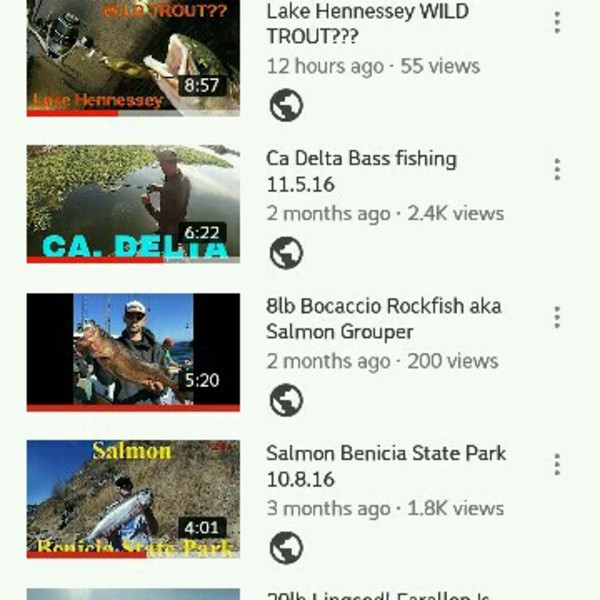Open 'Salmon Benicia State Park 10.8.16' title
The image size is (600, 600).
pyautogui.click(x=386, y=466)
